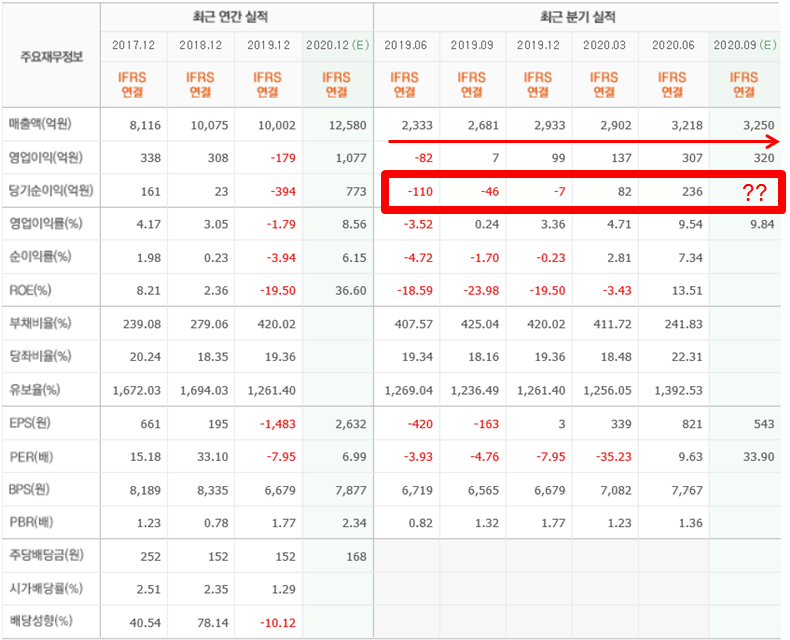Click the 2.34 PBR estimate
This screenshot has height=640, width=790.
point(354,523)
